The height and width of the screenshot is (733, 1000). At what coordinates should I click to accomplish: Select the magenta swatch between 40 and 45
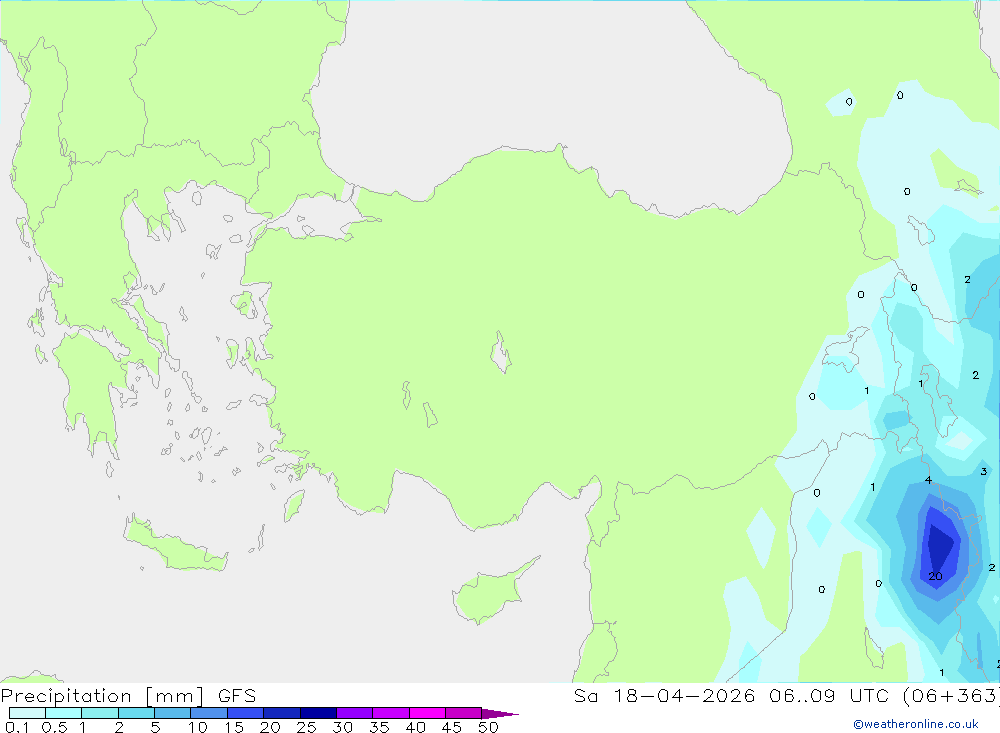click(x=427, y=713)
